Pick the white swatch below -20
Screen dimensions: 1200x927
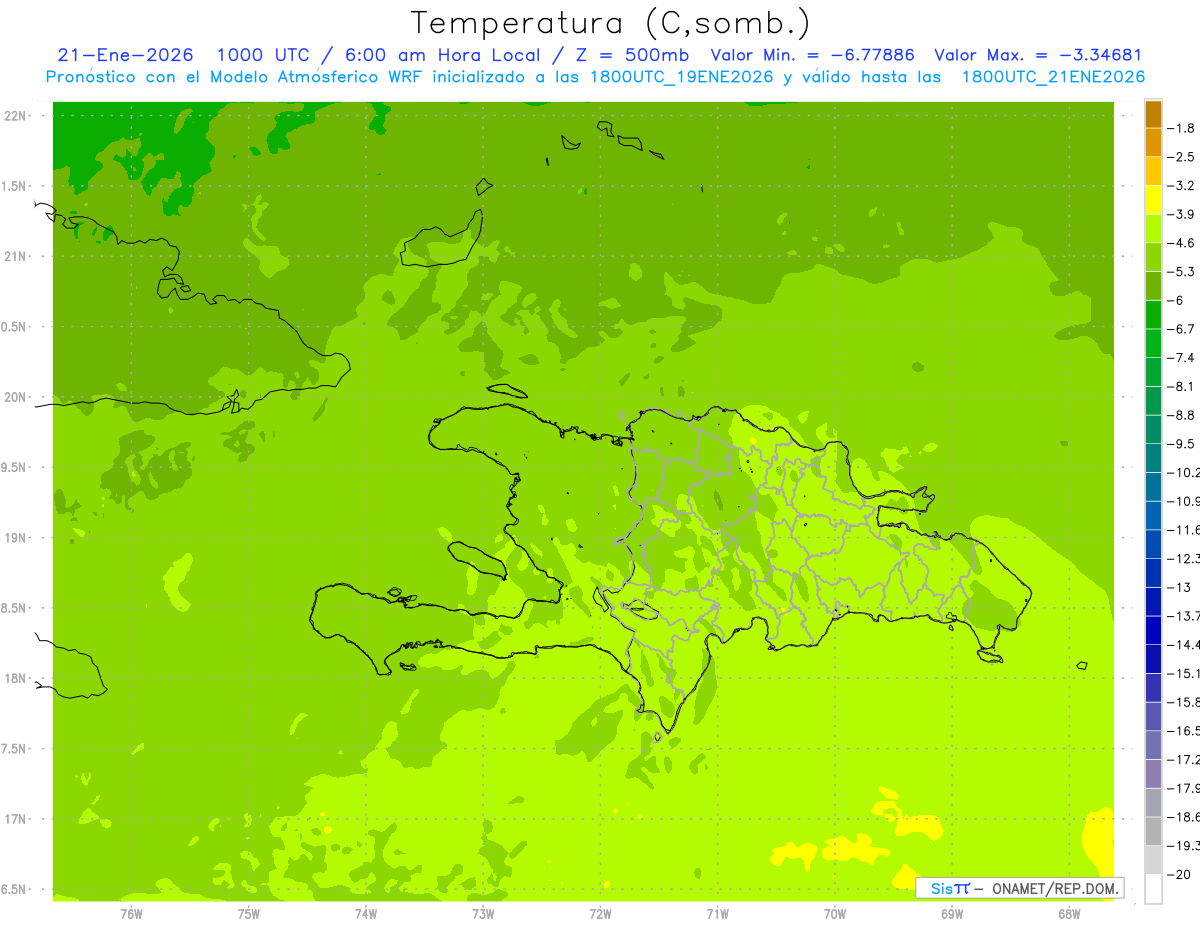1153,889
